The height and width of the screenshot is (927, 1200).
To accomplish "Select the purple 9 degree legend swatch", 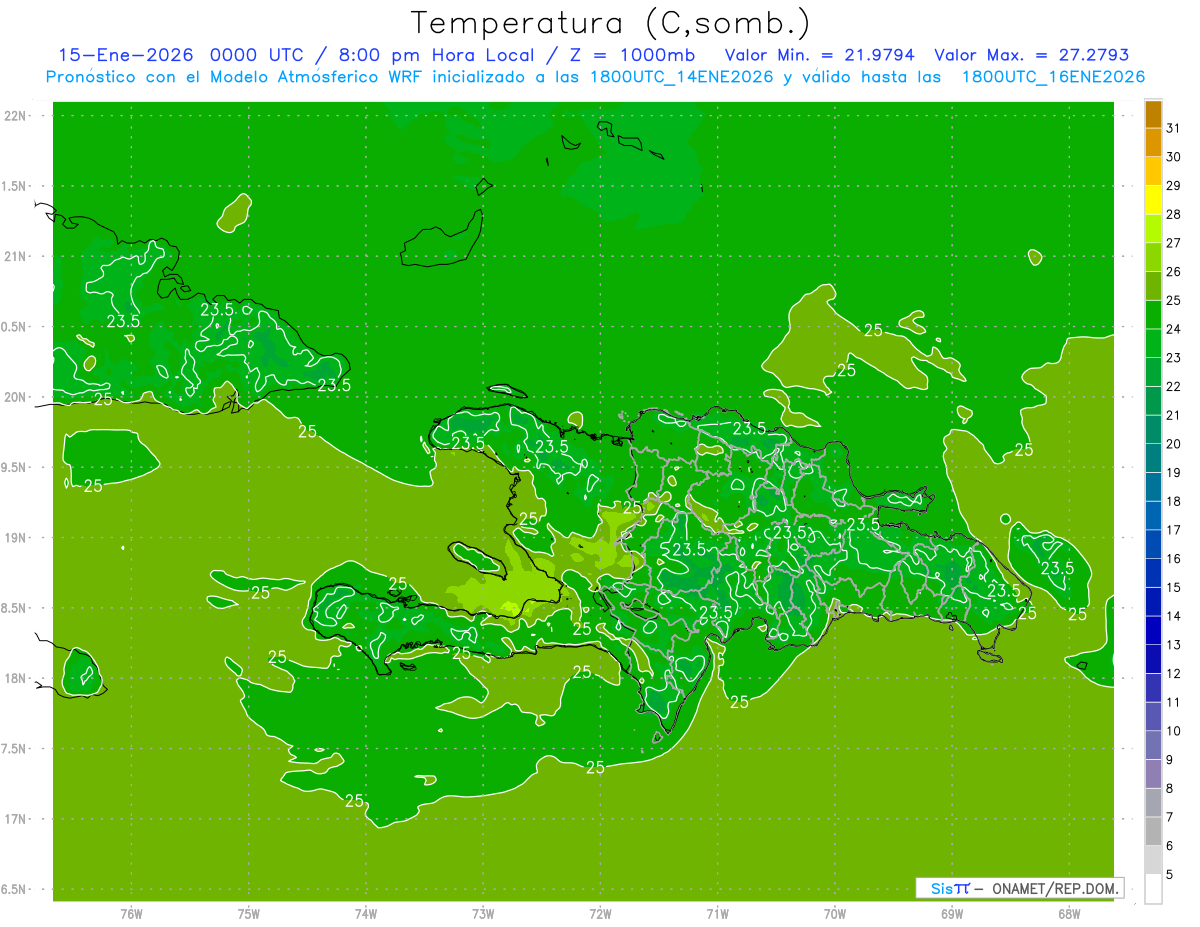I will point(1153,746).
